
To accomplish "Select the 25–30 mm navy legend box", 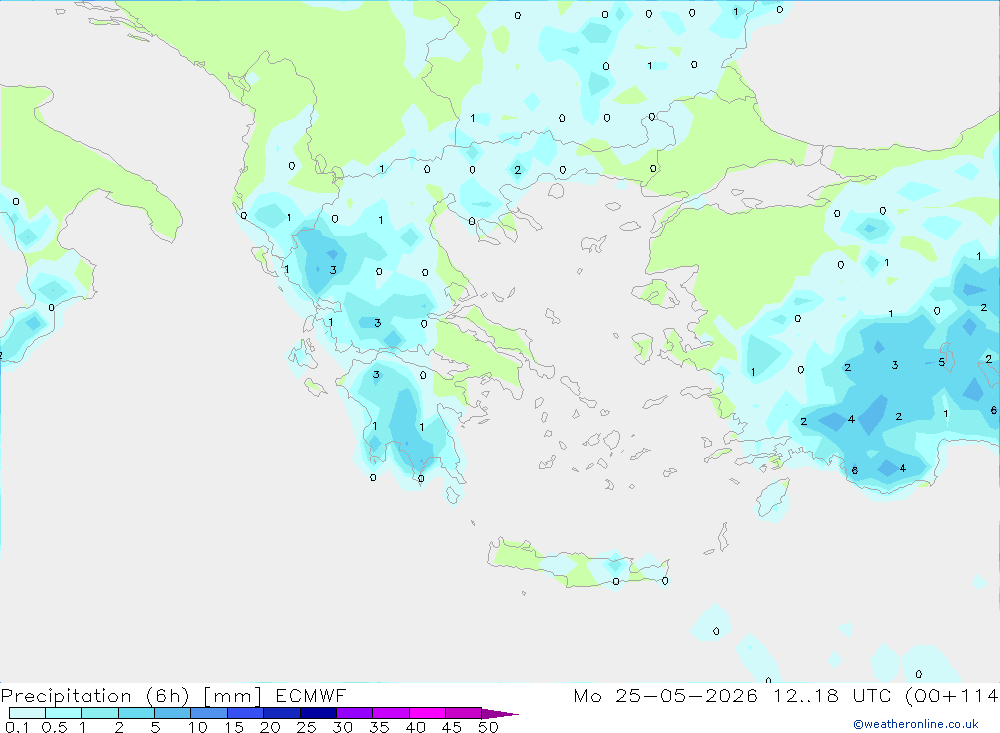I will (318, 713).
